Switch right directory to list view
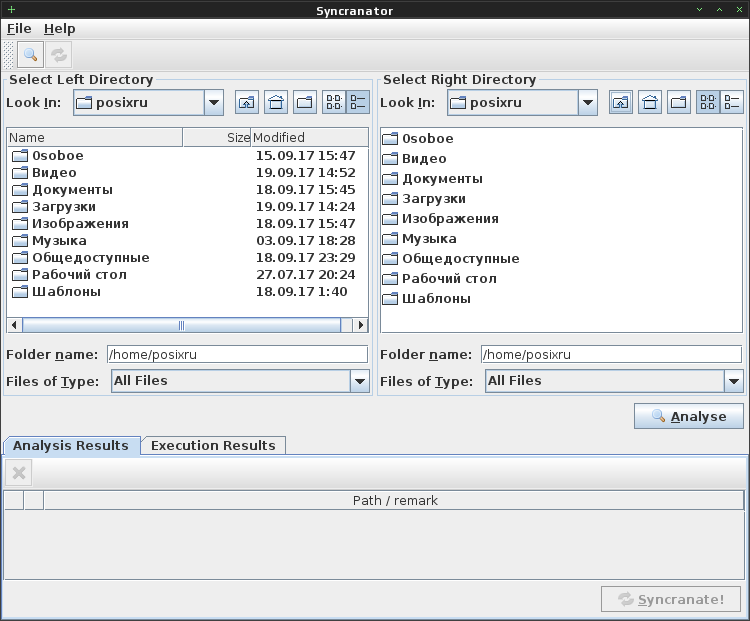750x621 pixels. click(708, 102)
